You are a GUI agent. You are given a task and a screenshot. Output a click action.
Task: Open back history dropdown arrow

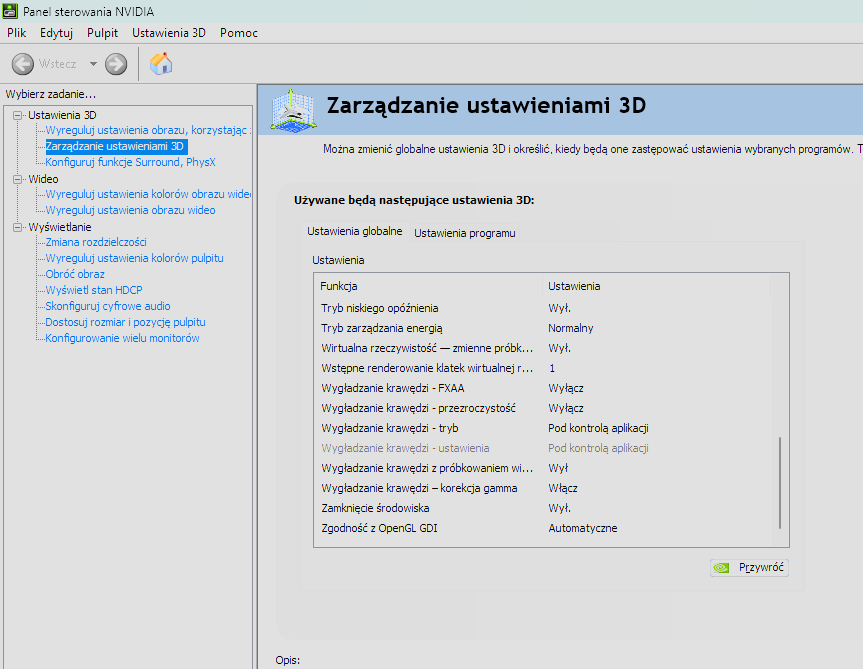(93, 64)
